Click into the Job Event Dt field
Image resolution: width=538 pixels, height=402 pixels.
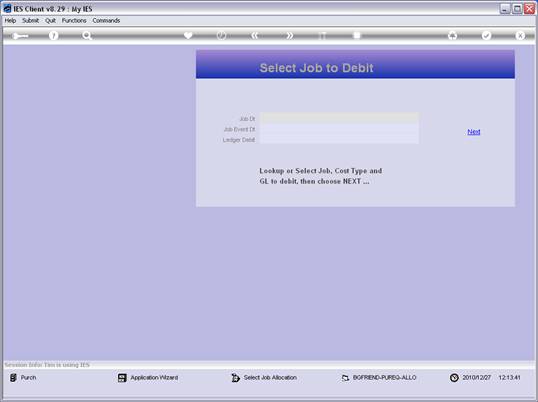tap(339, 129)
